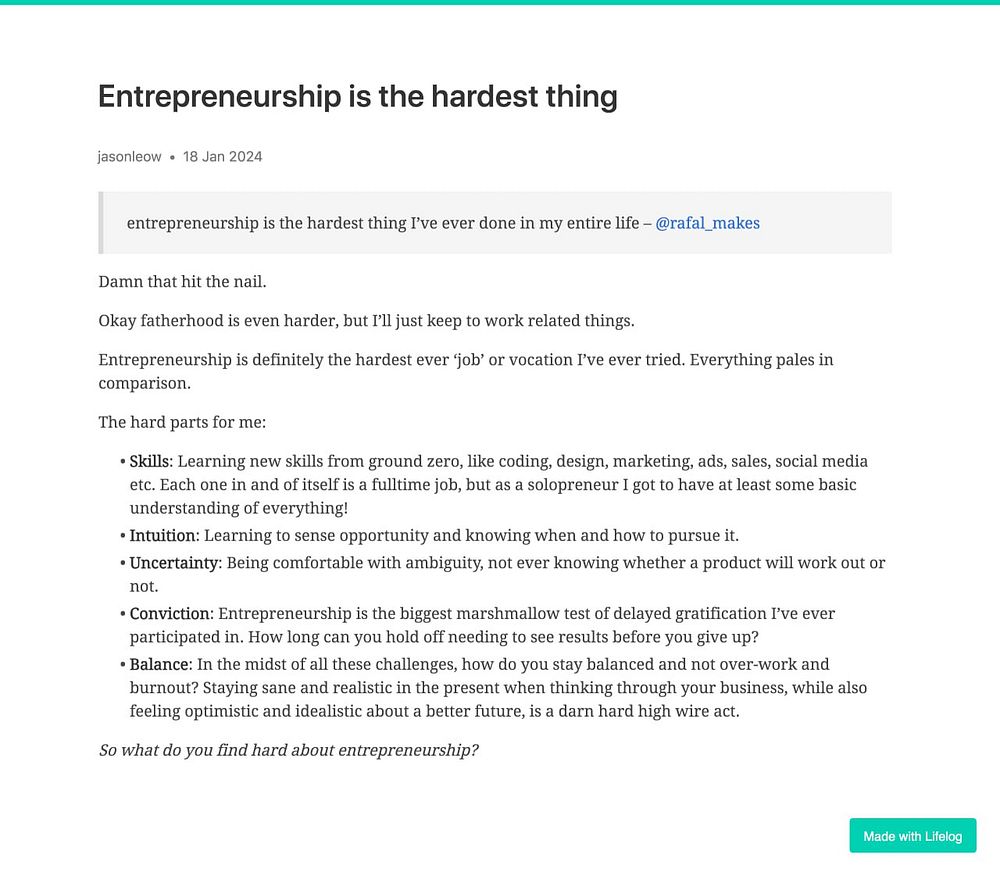Click the Intuition bullet label

point(164,535)
